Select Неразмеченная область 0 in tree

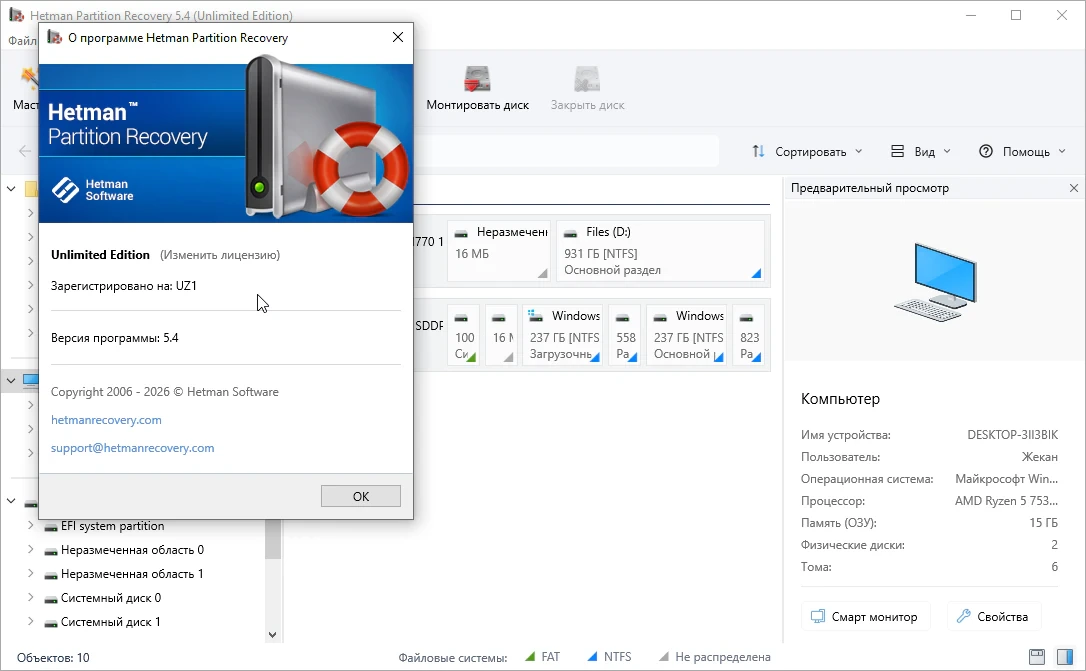[132, 550]
